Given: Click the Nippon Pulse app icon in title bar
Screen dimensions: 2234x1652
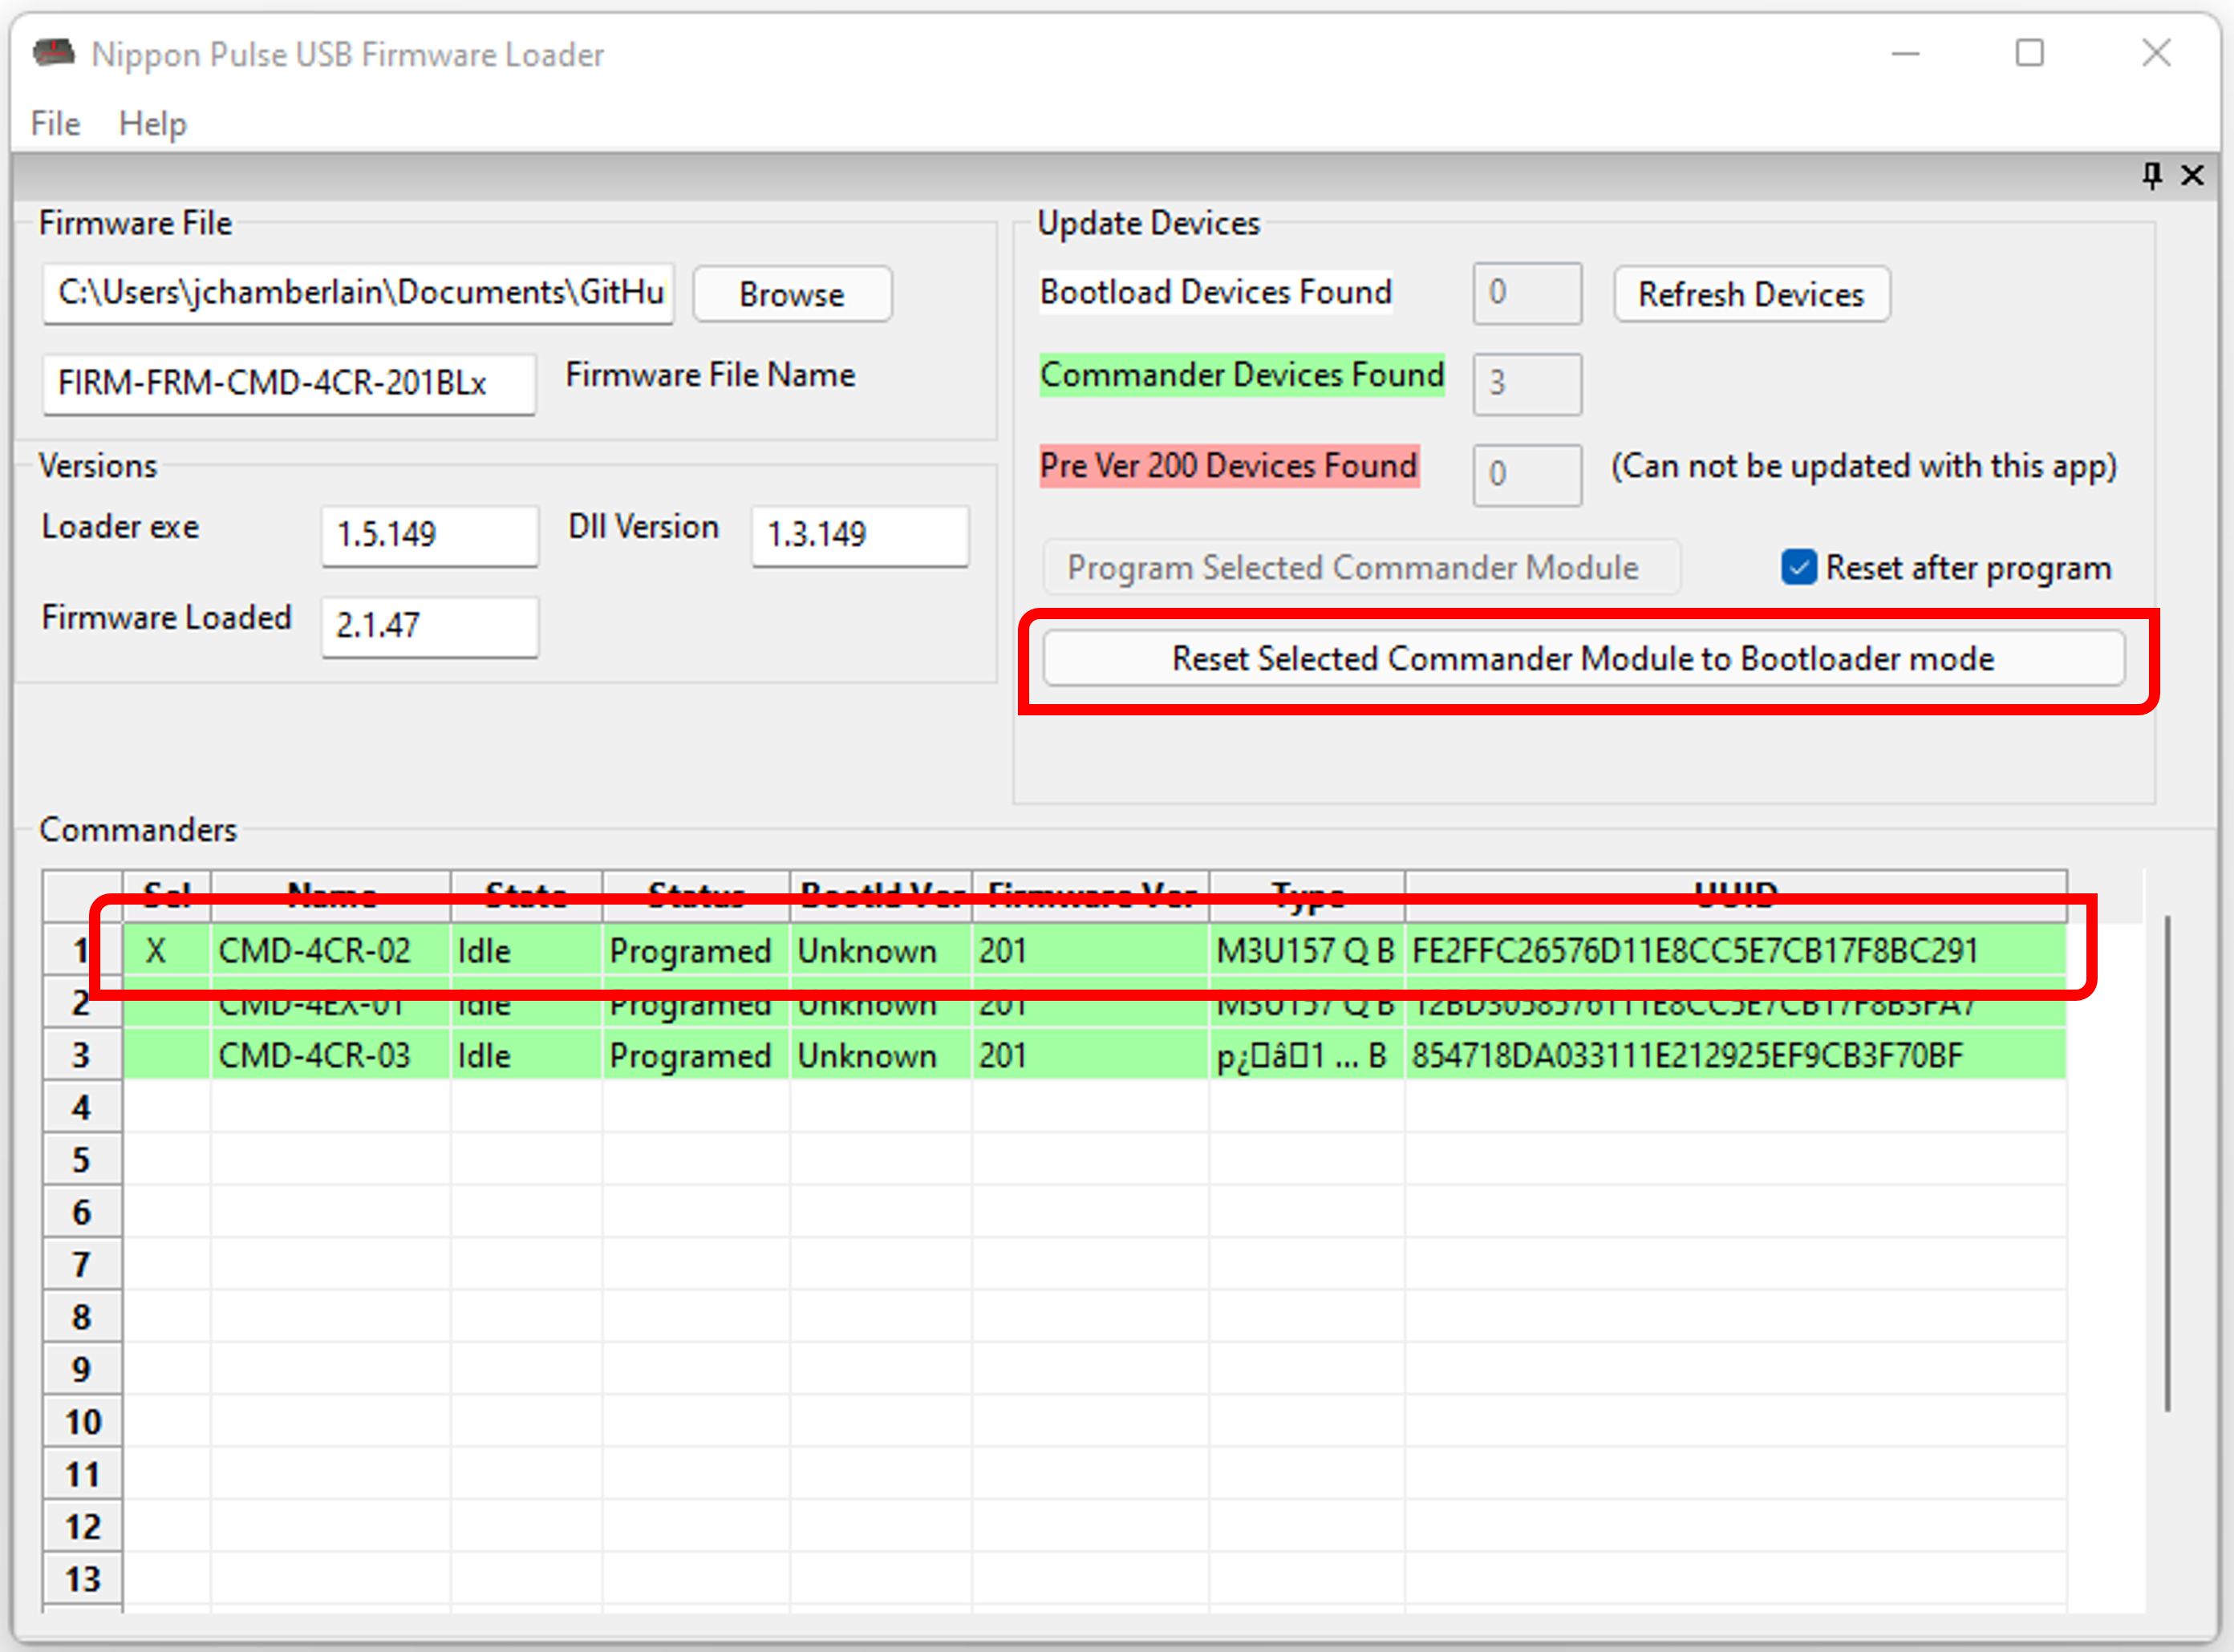Looking at the screenshot, I should (x=54, y=52).
